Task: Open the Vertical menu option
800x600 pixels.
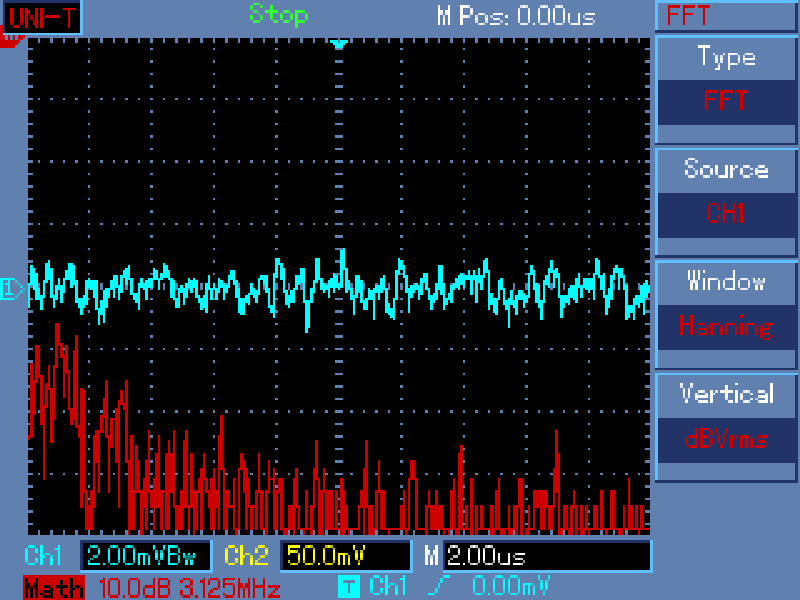Action: pos(726,394)
